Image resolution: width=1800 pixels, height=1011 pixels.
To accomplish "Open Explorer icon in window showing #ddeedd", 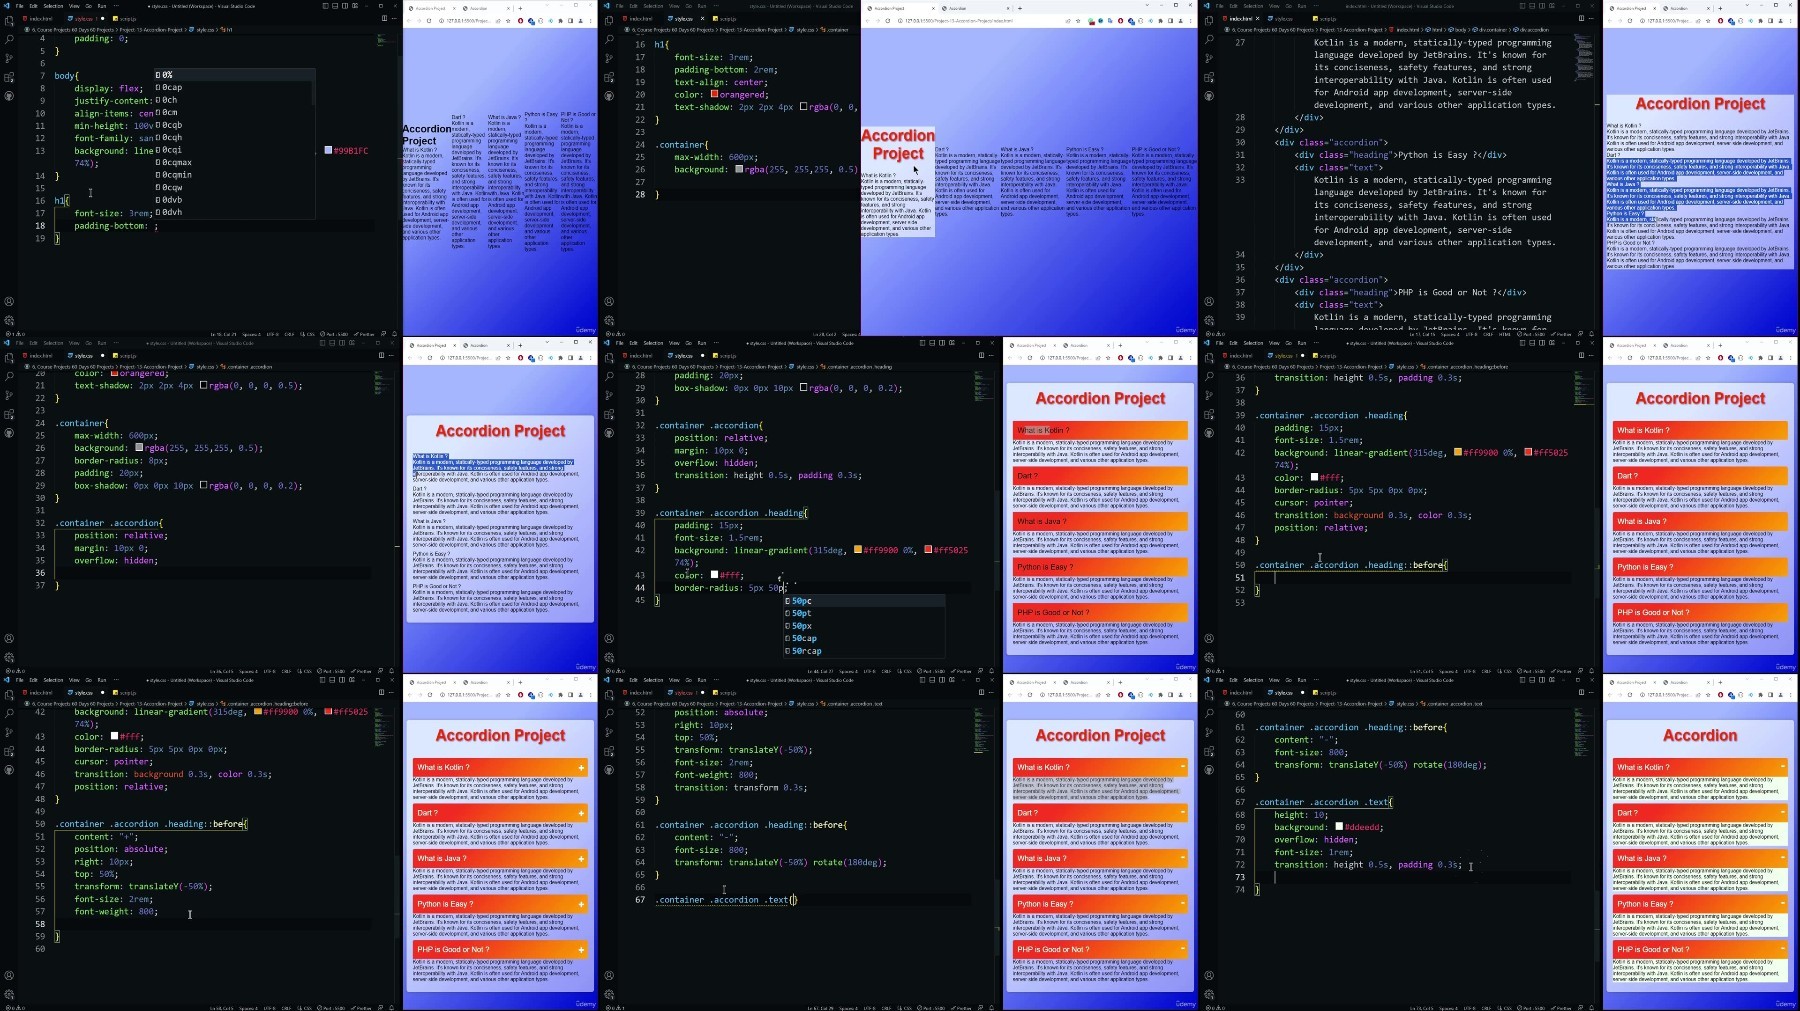I will coord(1209,694).
